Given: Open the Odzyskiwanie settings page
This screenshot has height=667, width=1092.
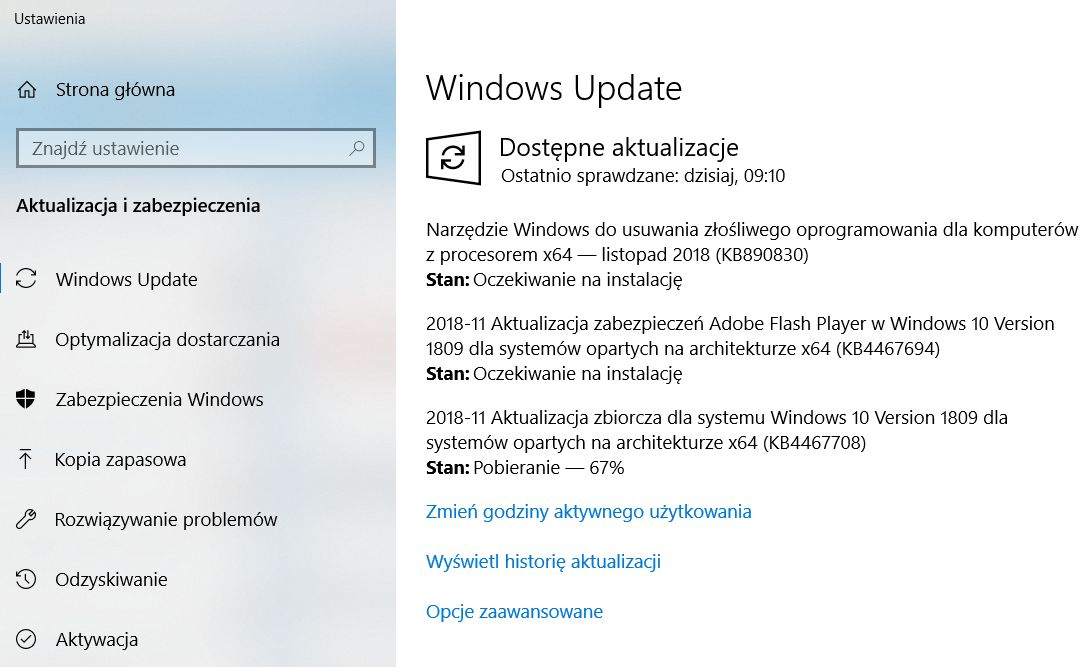Looking at the screenshot, I should [112, 579].
